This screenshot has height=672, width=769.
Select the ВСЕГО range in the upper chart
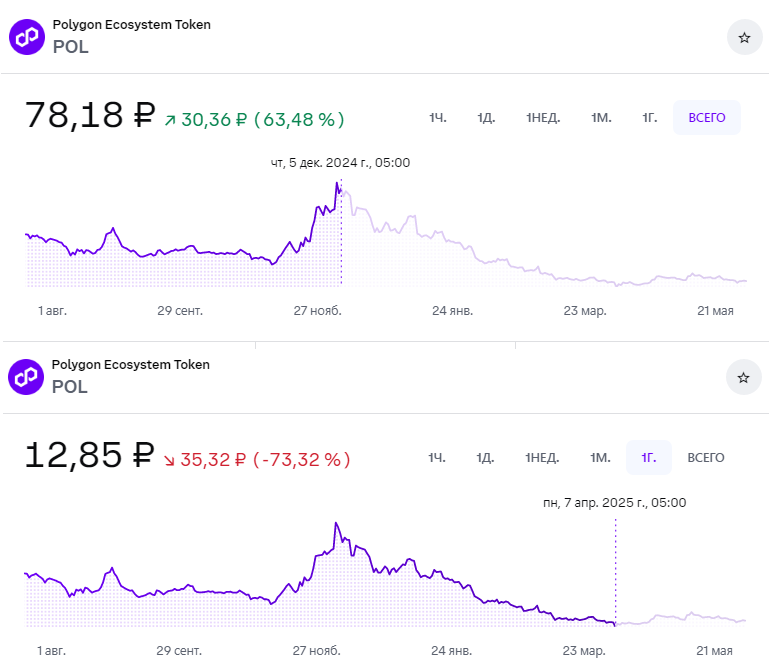(706, 118)
